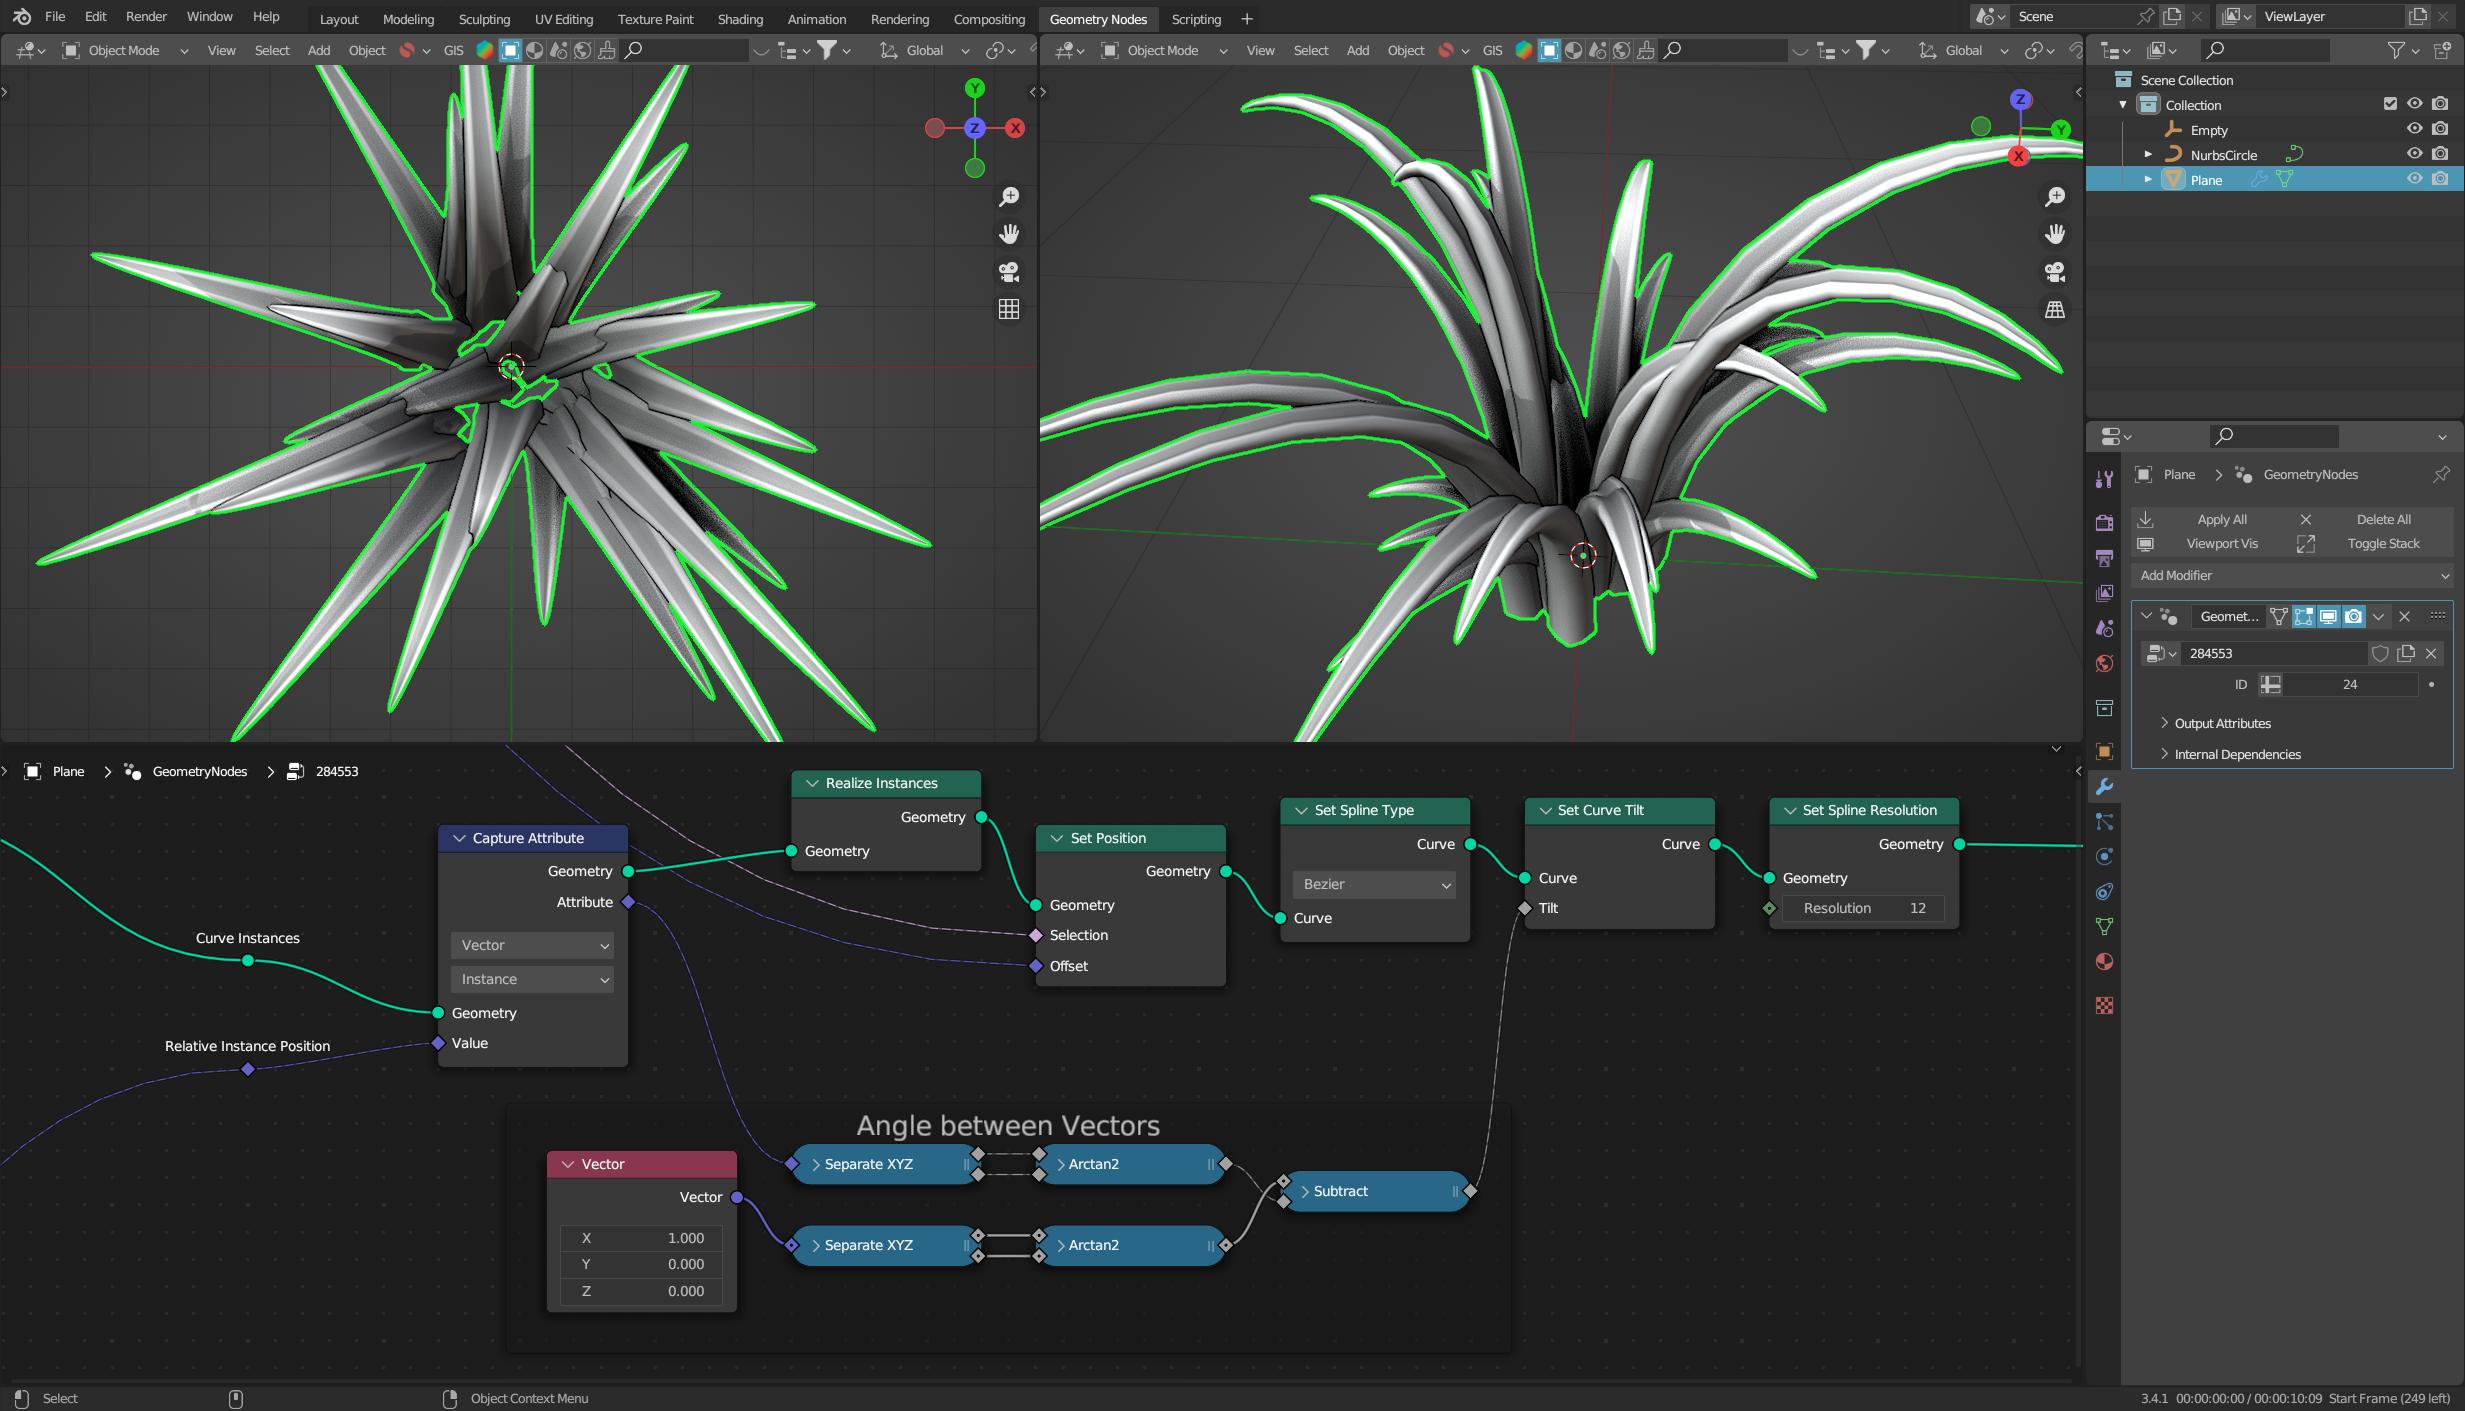This screenshot has width=2465, height=1411.
Task: Click zoom magnifier gizmo in right viewport
Action: 2055,197
